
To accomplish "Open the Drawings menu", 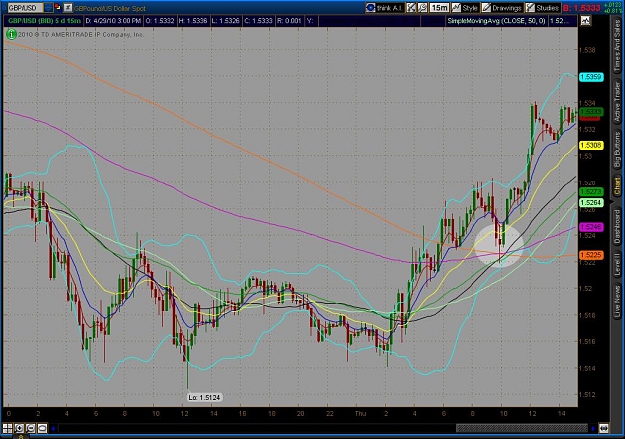I will [502, 8].
